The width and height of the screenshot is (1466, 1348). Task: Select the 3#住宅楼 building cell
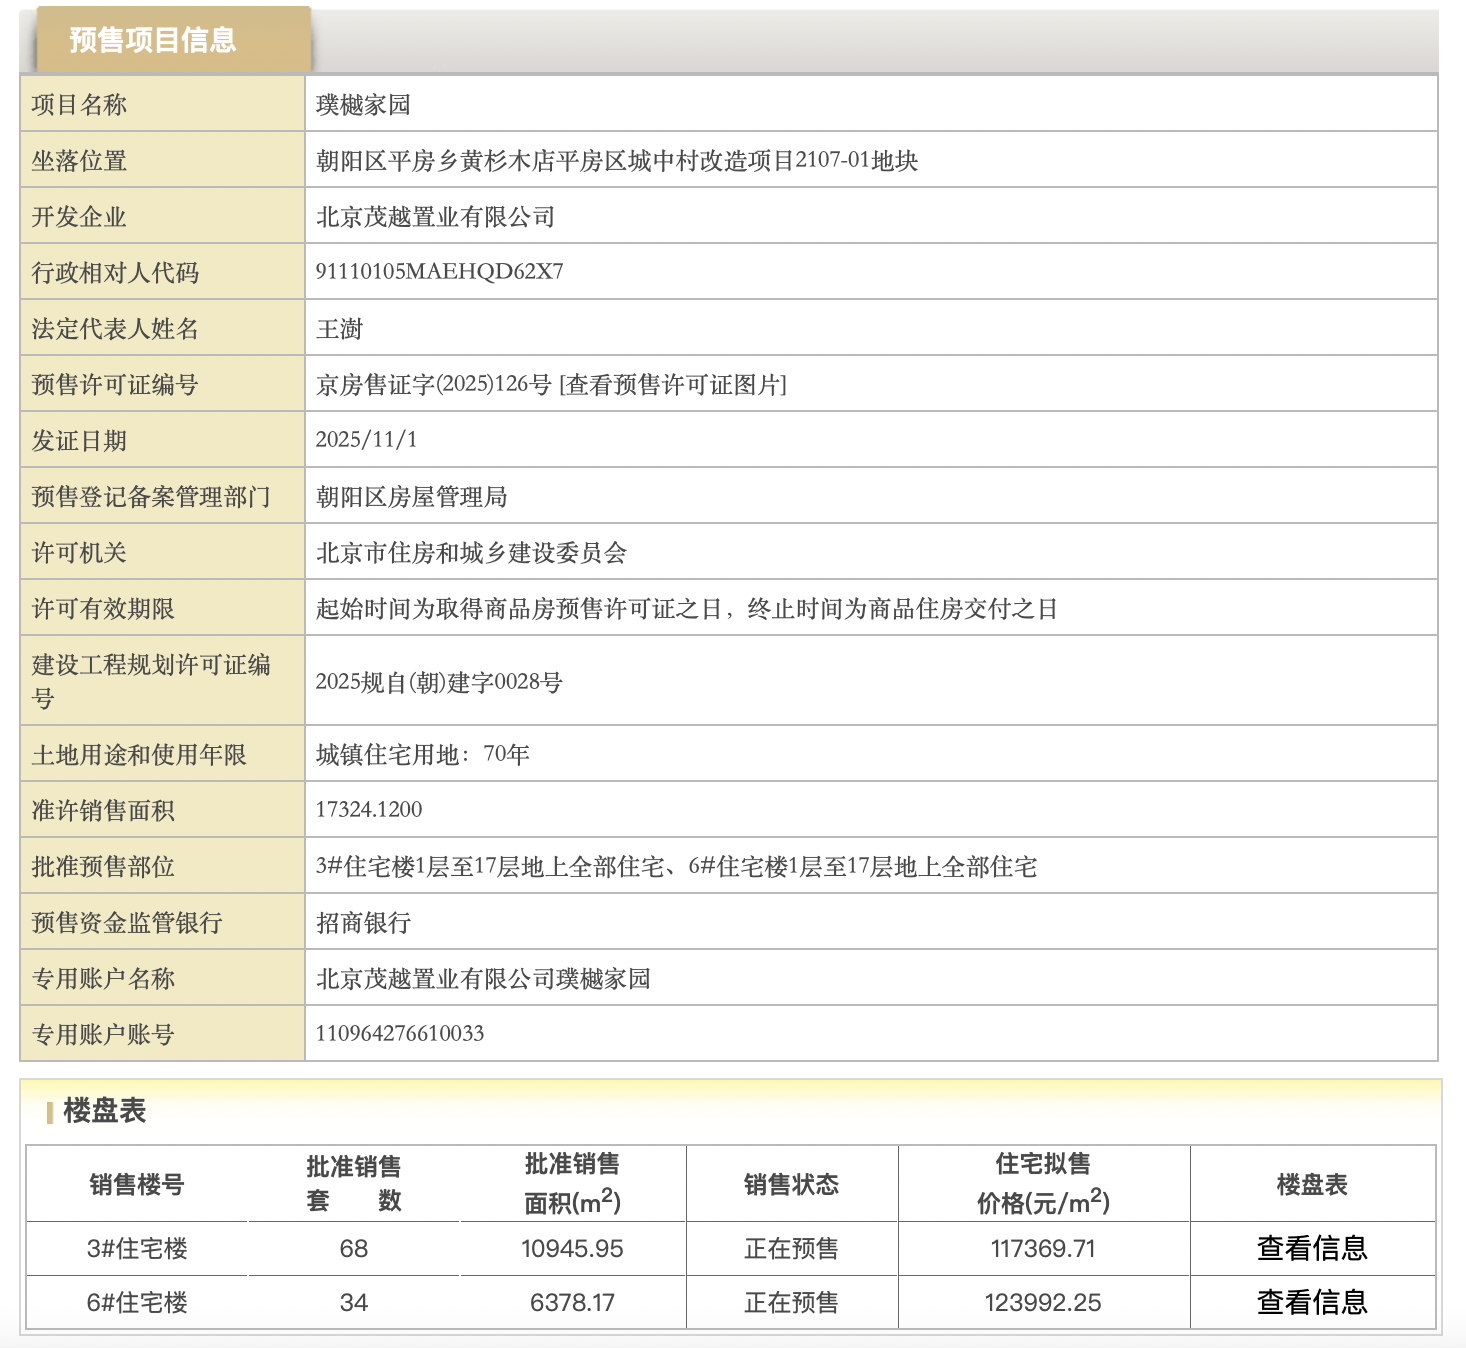click(x=137, y=1249)
